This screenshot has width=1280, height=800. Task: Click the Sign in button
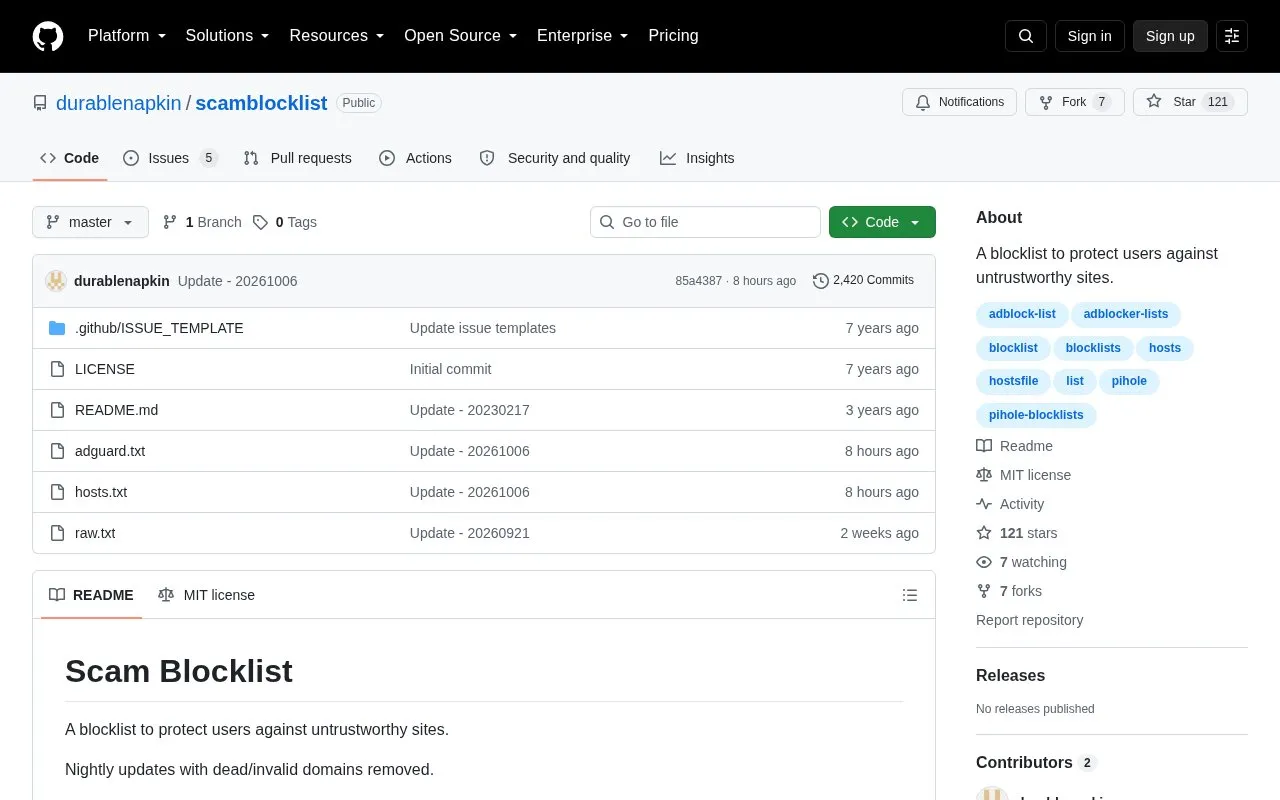tap(1089, 36)
